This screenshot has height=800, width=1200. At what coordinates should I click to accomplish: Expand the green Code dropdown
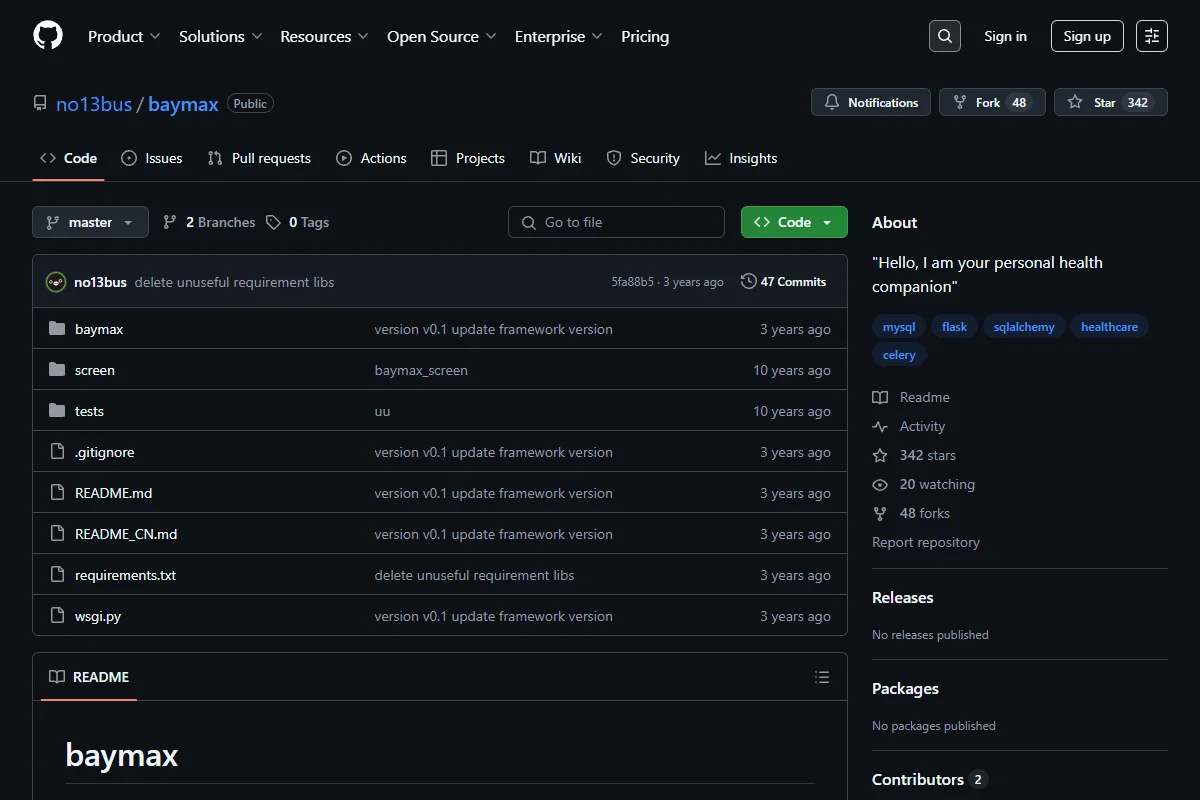[x=794, y=222]
